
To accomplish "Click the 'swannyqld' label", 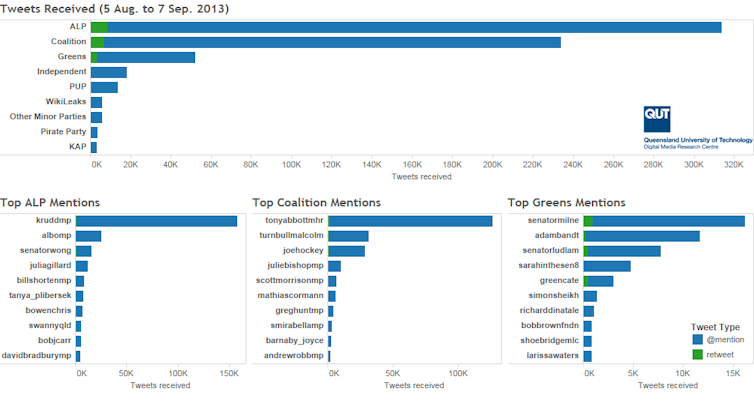I will (50, 325).
